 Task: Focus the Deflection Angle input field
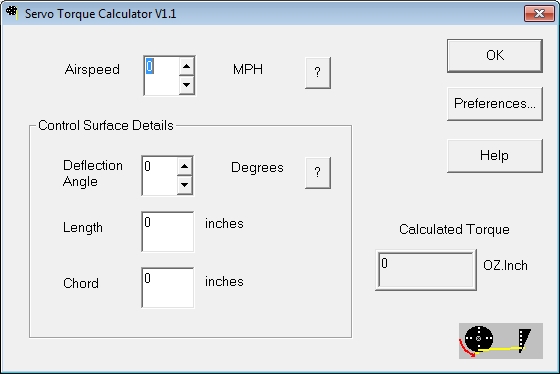[x=159, y=176]
